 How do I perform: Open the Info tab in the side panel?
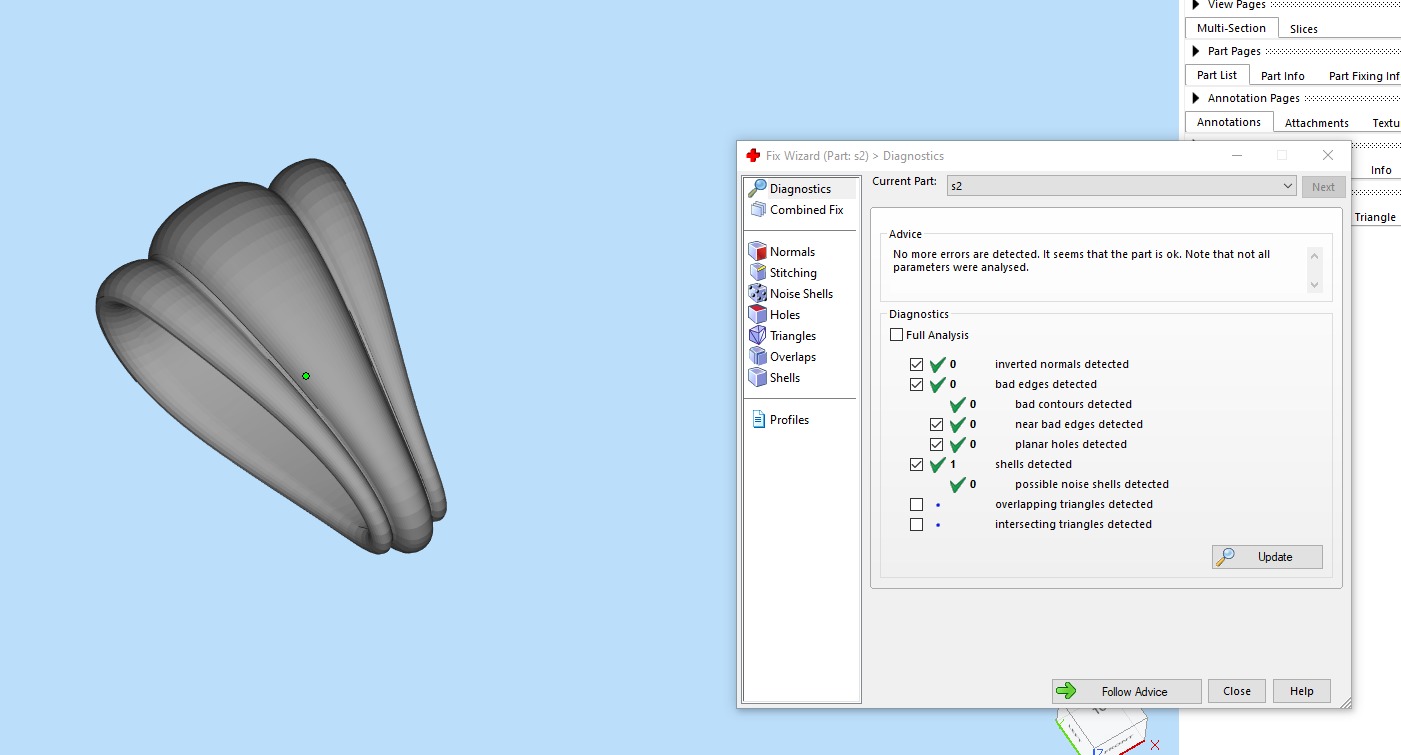(x=1381, y=170)
